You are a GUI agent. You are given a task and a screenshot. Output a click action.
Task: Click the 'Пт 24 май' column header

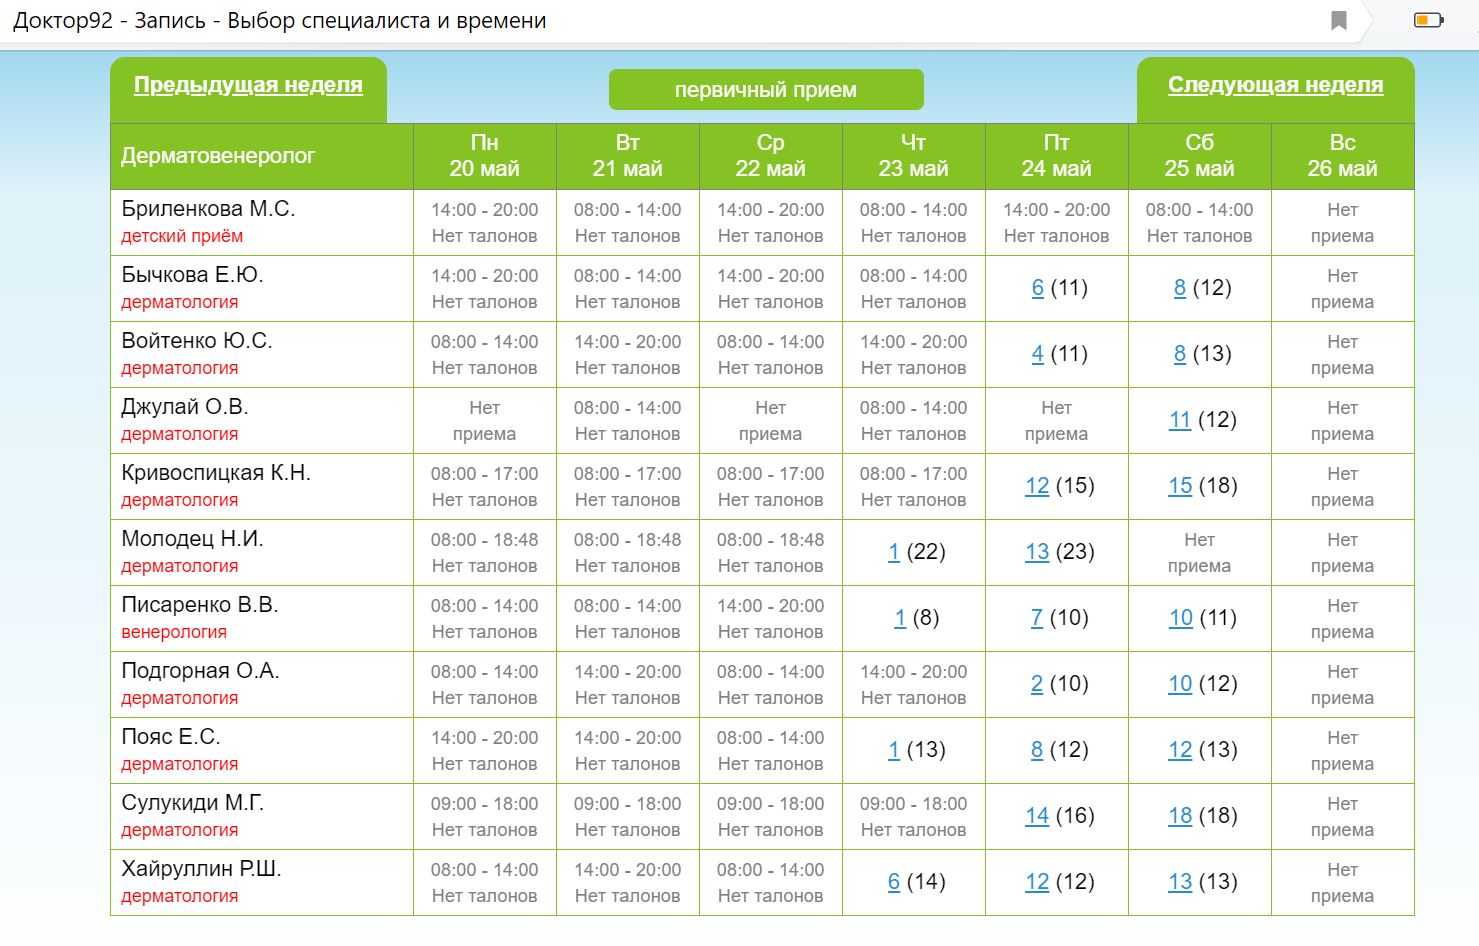(1057, 156)
